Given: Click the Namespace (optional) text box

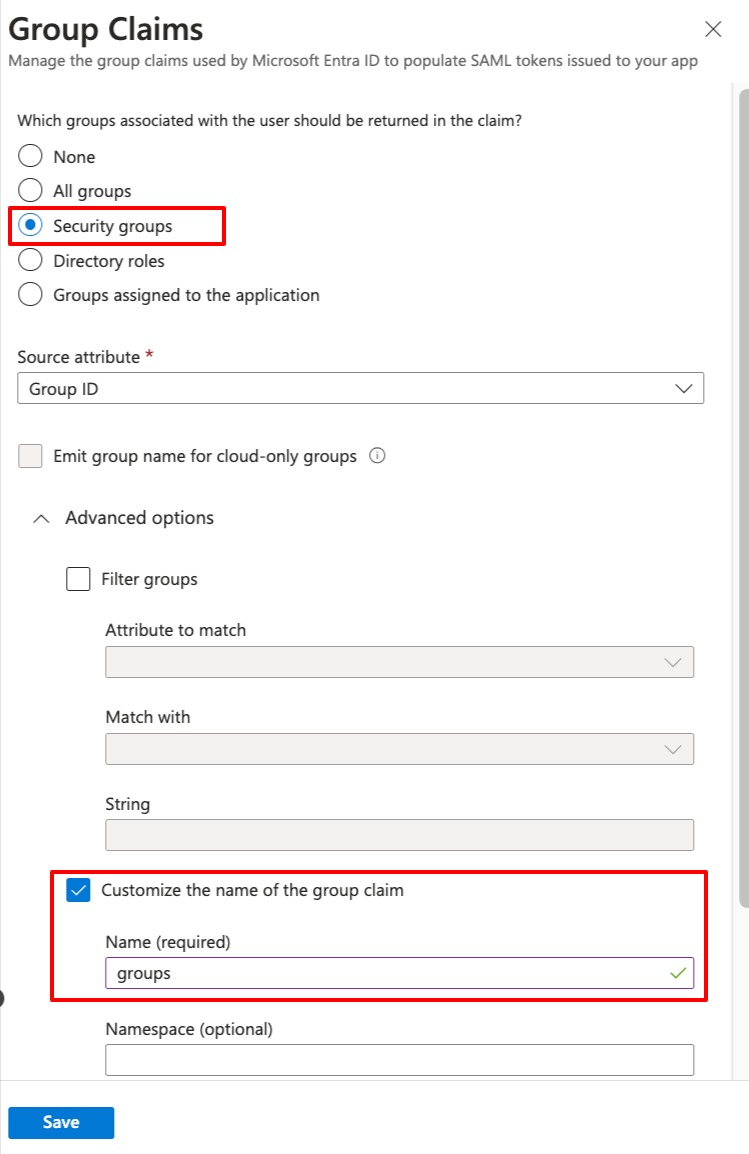Looking at the screenshot, I should coord(399,1059).
